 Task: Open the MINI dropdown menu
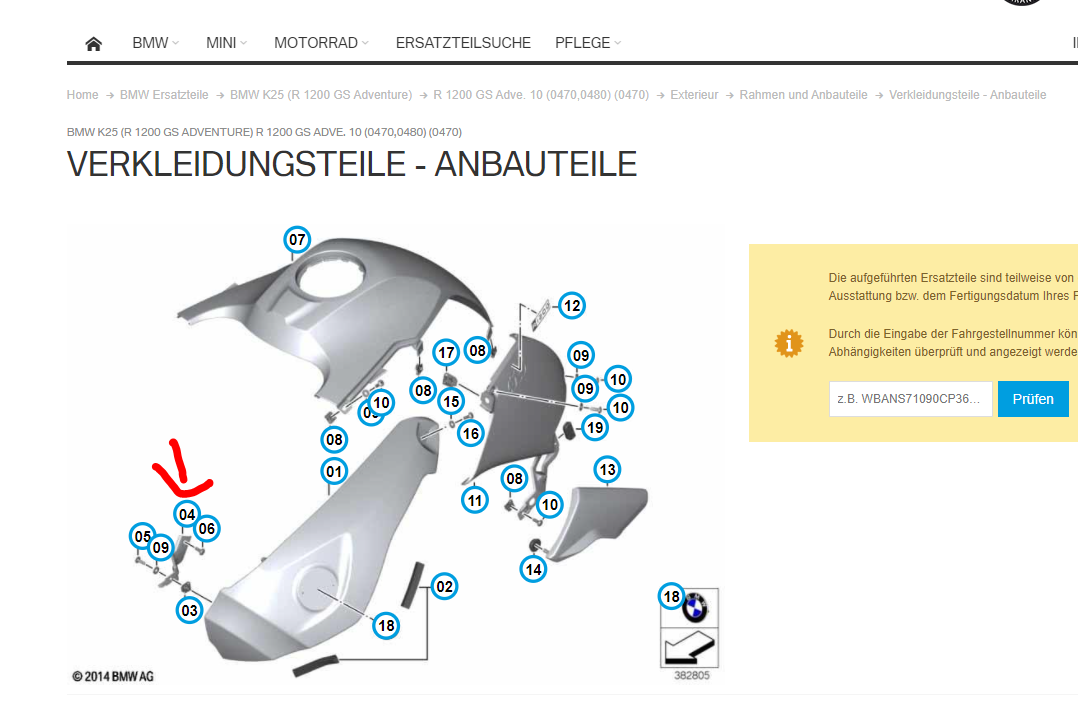[226, 43]
